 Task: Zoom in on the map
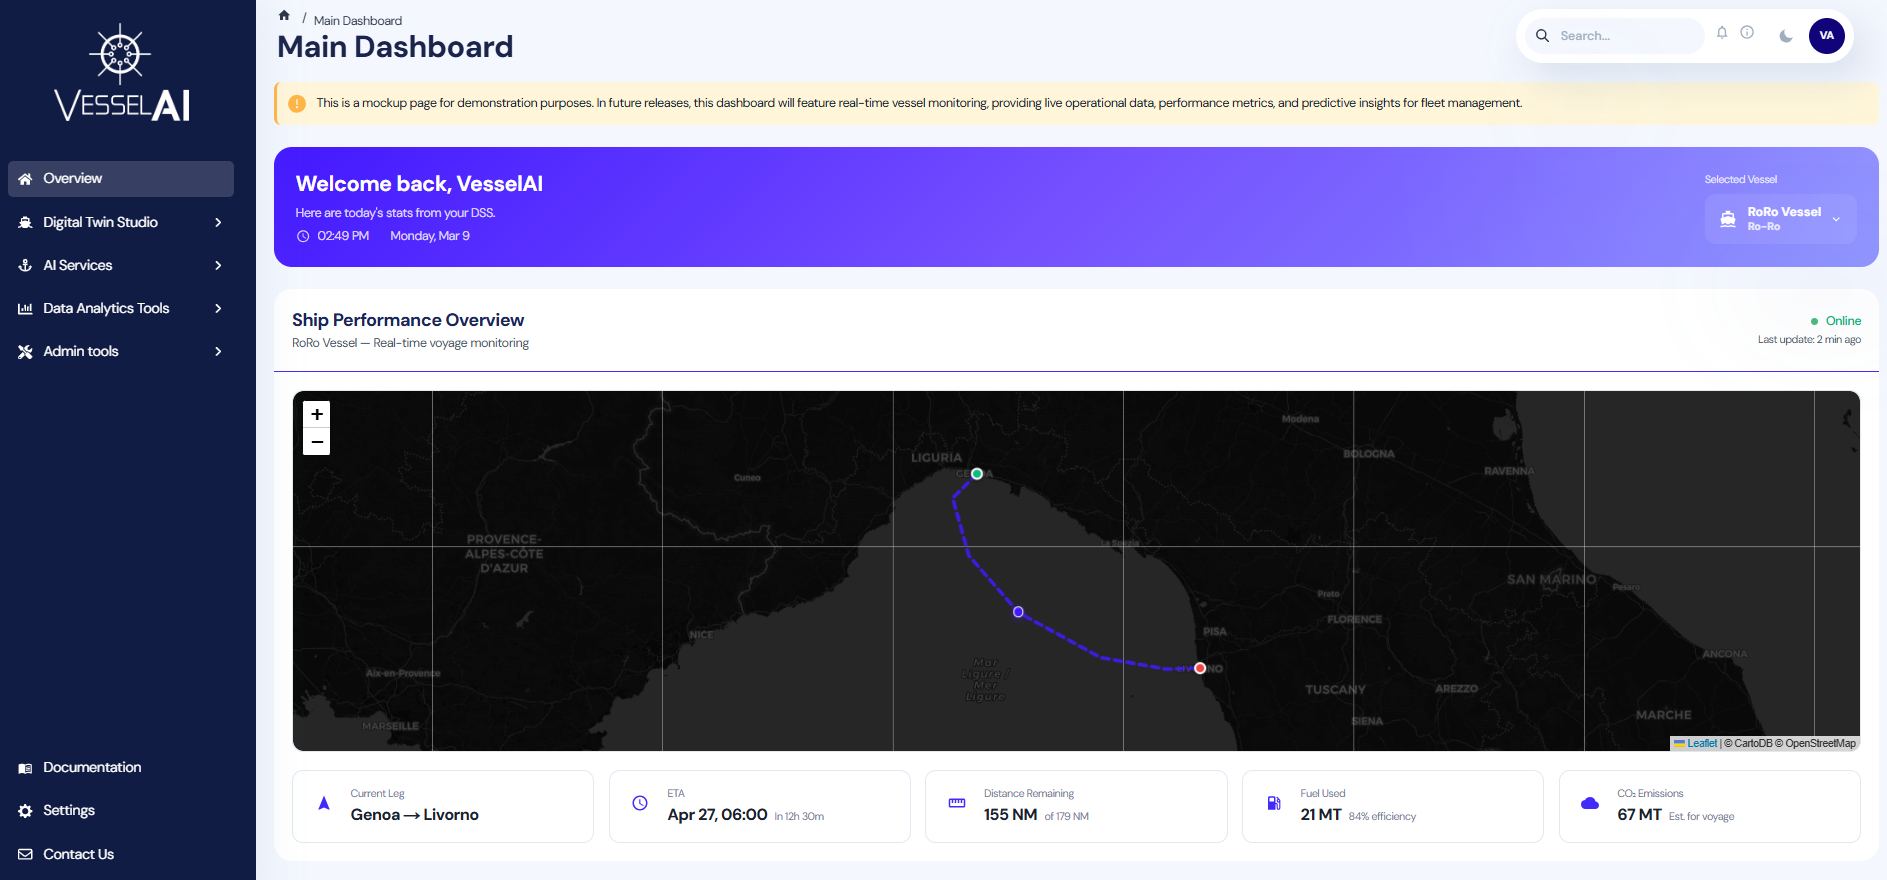[x=317, y=414]
